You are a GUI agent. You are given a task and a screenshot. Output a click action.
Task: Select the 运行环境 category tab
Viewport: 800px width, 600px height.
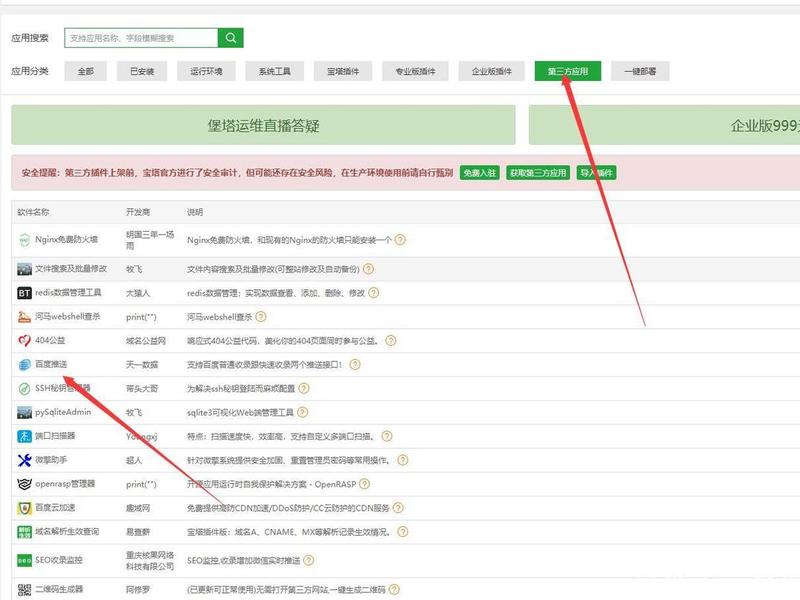pos(206,71)
